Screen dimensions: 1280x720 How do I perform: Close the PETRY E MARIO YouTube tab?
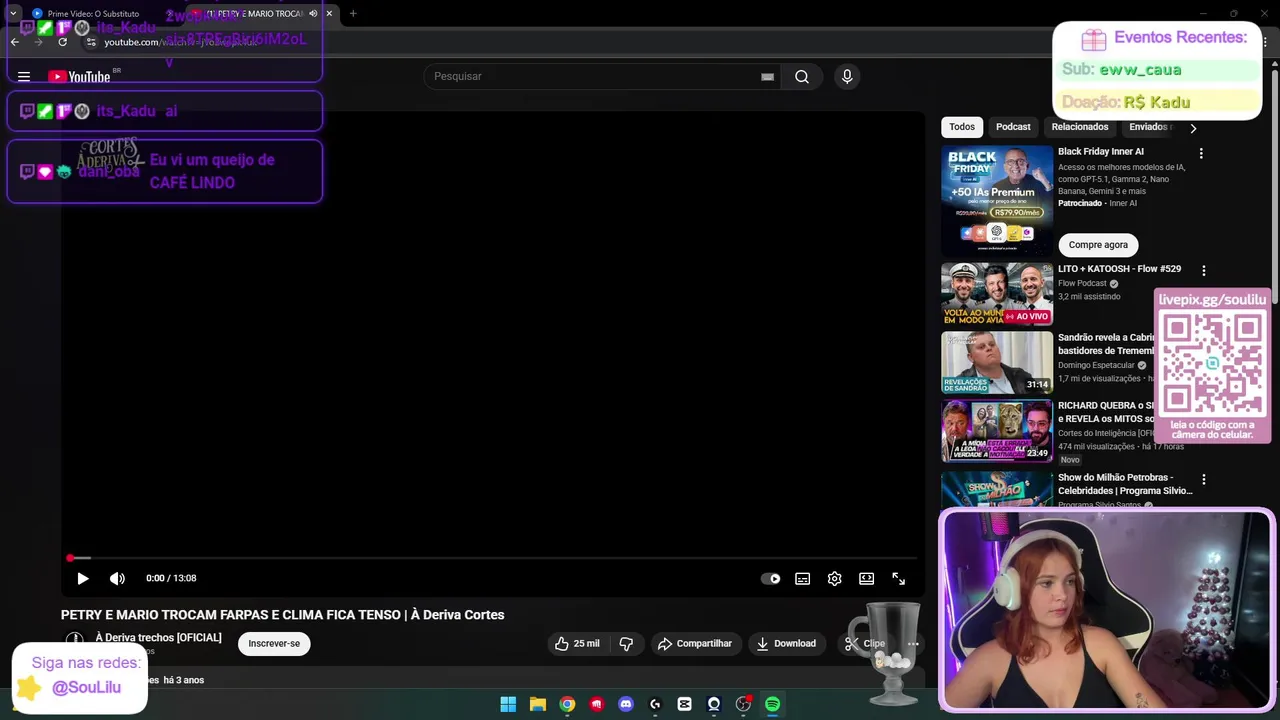click(x=329, y=14)
